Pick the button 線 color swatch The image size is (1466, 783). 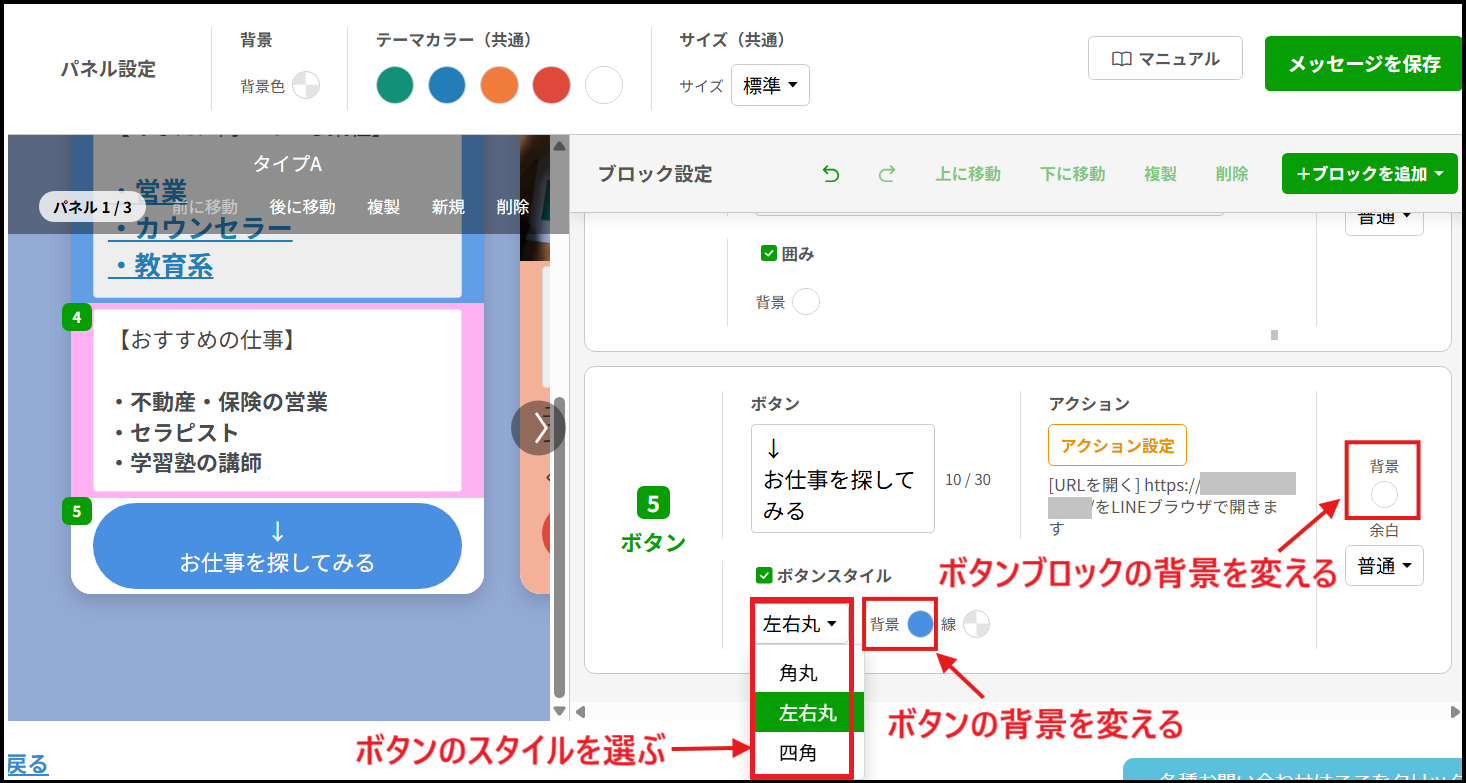pos(976,624)
